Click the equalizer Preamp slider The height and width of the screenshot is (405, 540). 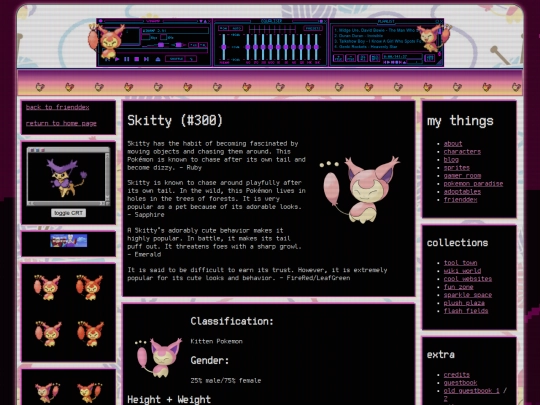pos(224,47)
